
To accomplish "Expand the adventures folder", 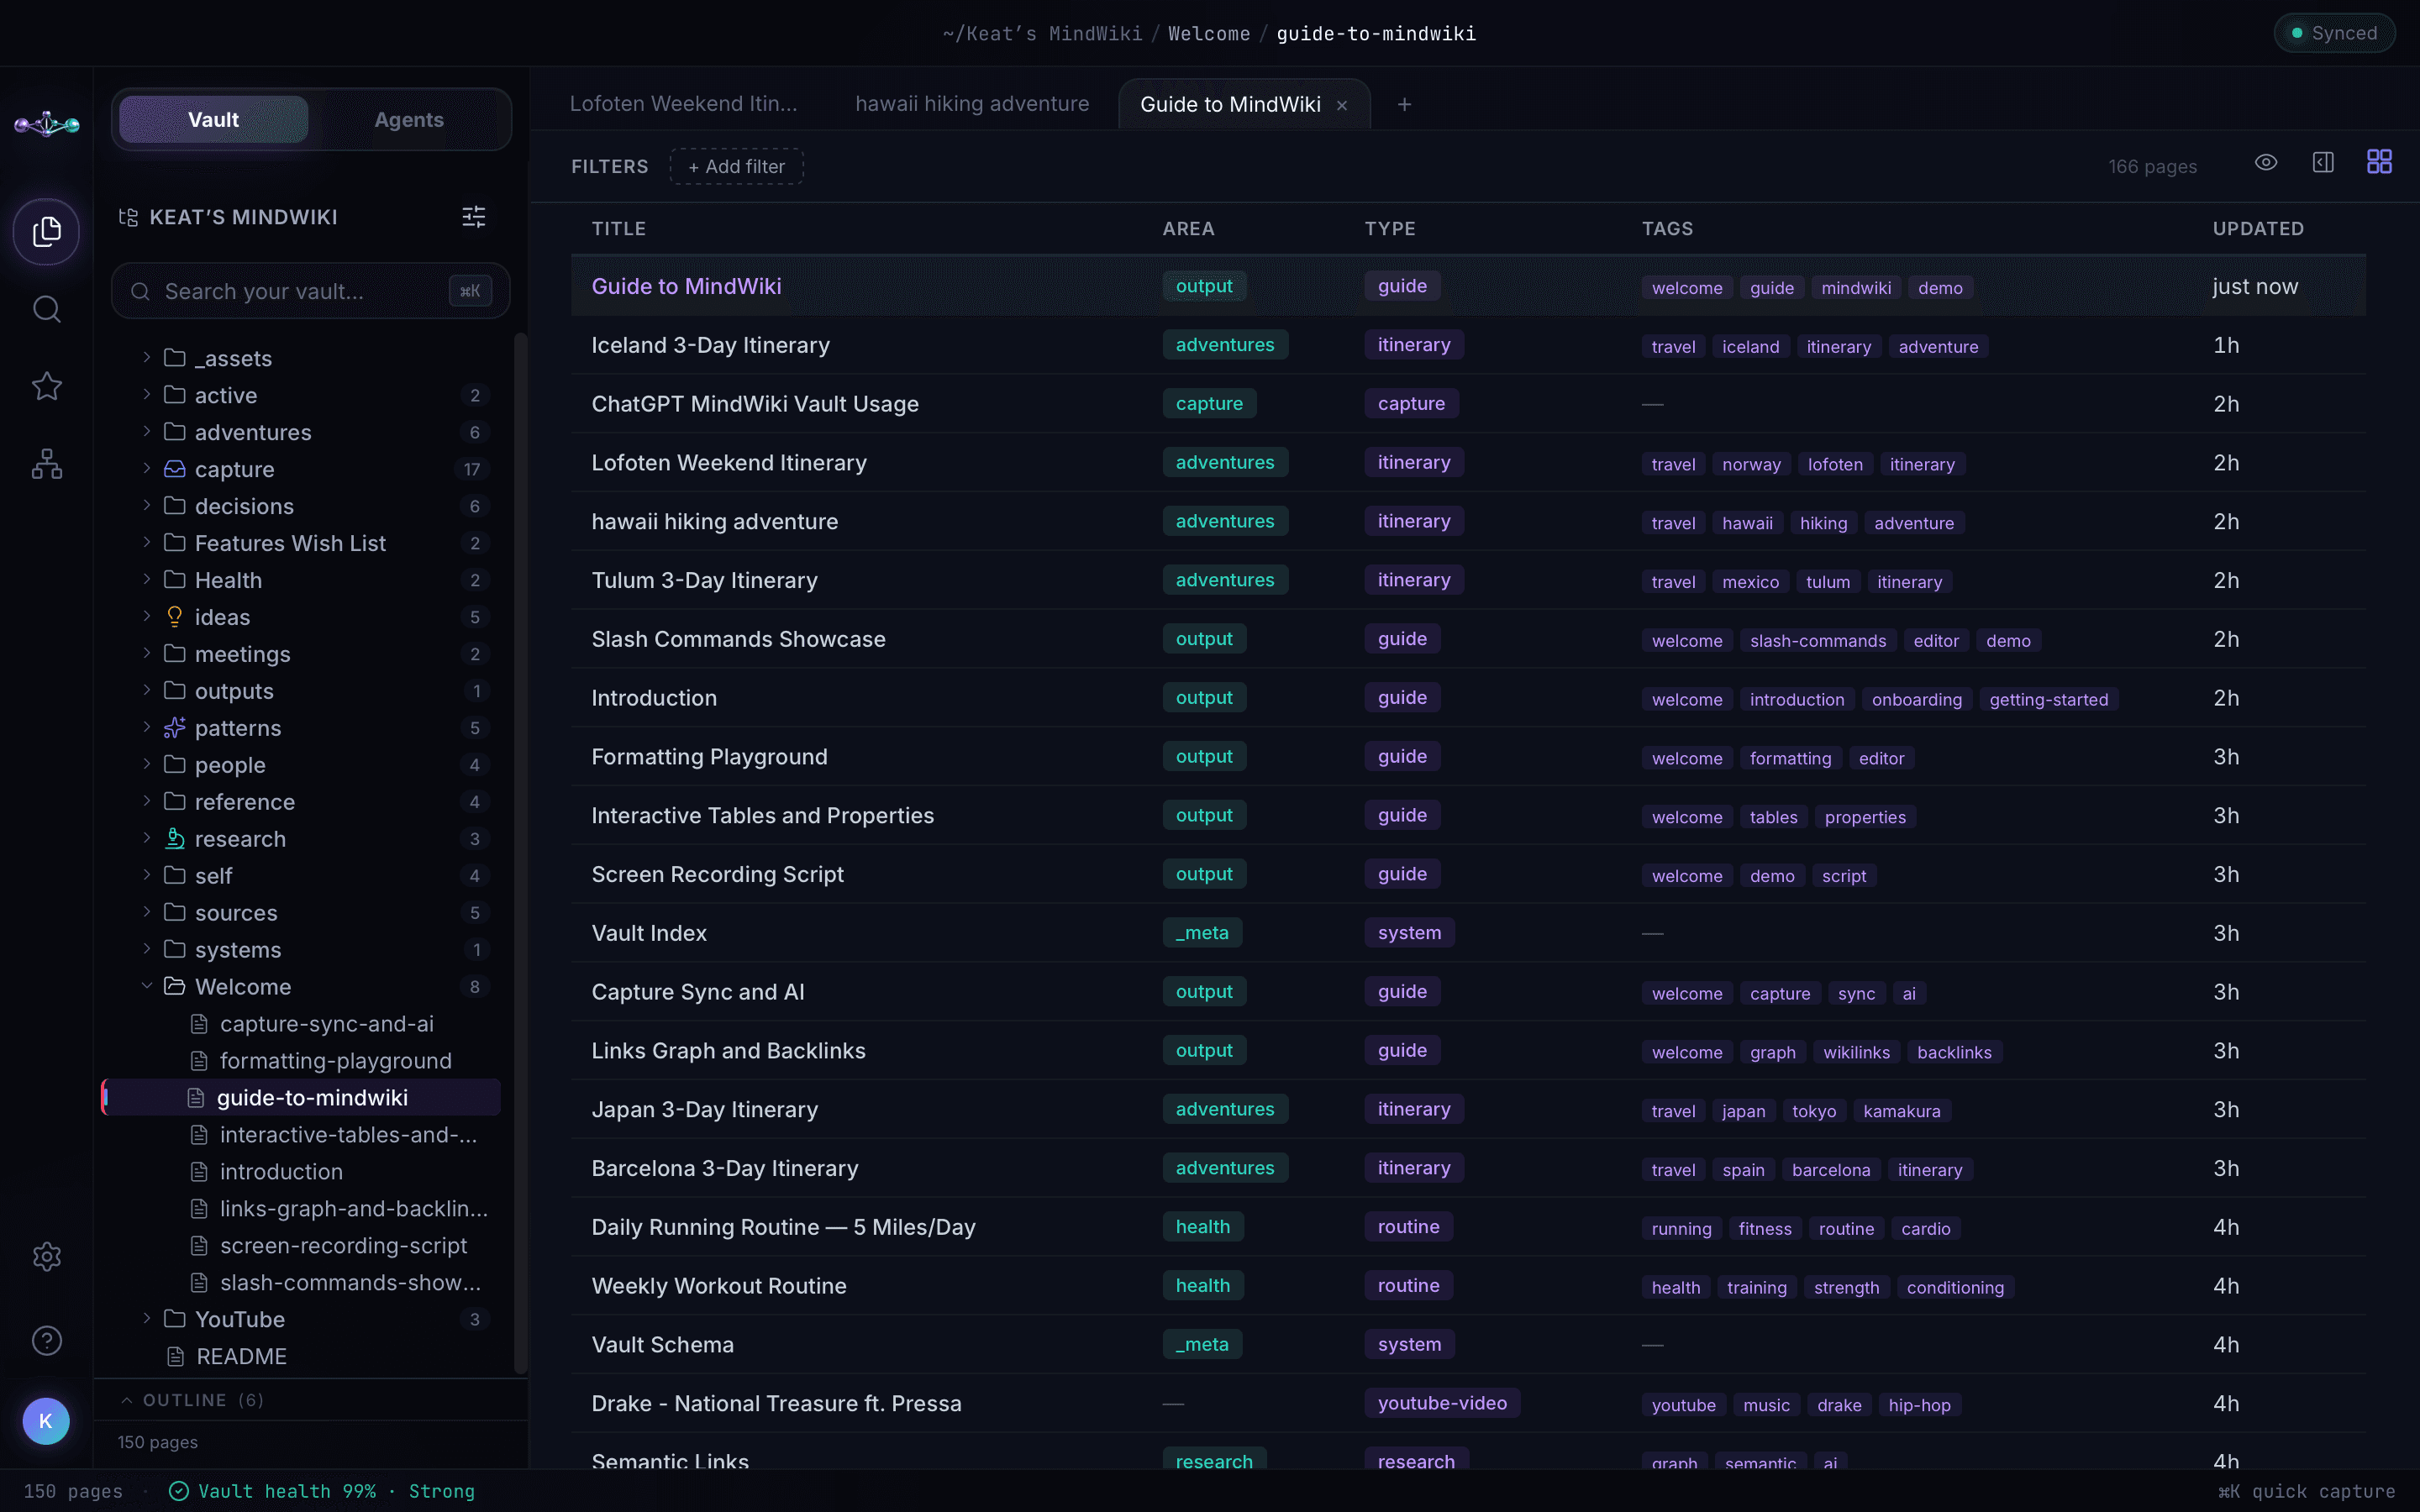I will 146,432.
